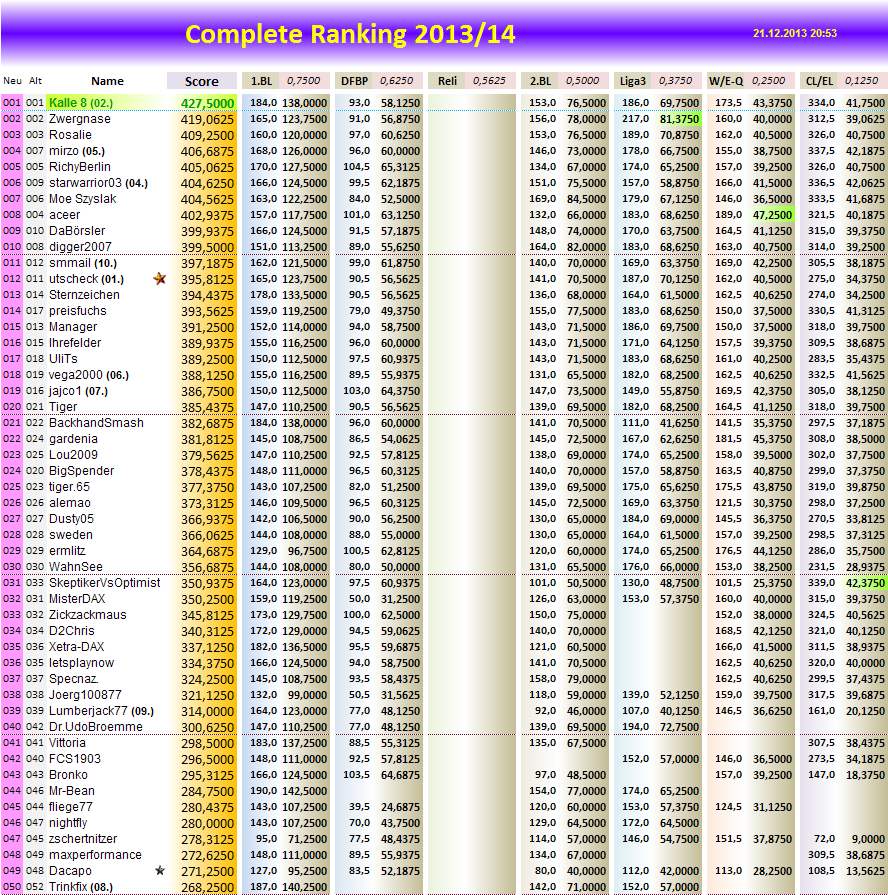This screenshot has width=888, height=895.
Task: Click the gold star next to utscheck
Action: coord(160,279)
